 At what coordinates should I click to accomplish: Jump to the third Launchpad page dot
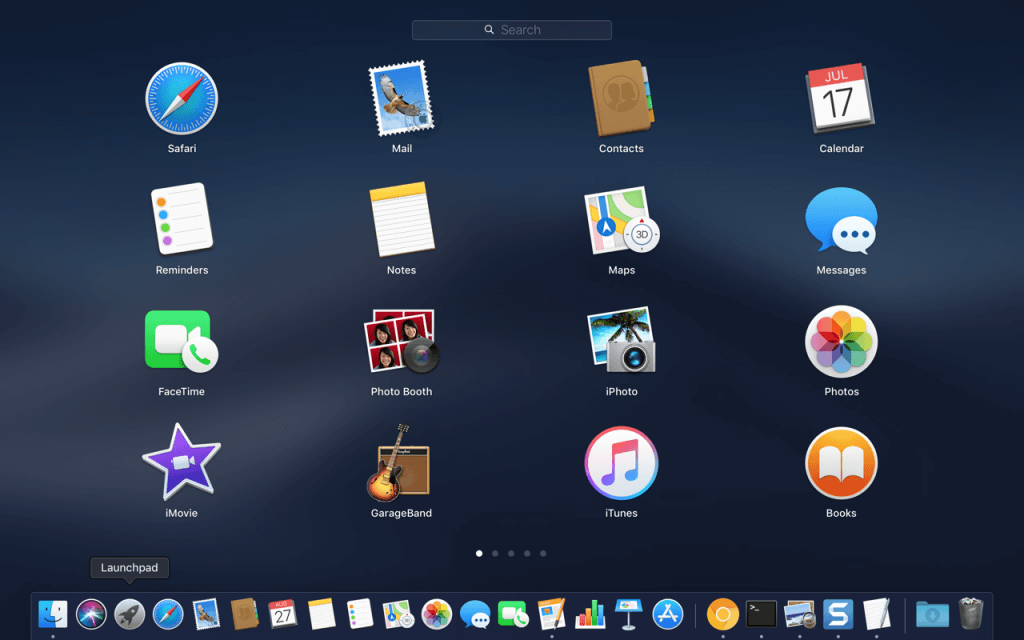511,553
